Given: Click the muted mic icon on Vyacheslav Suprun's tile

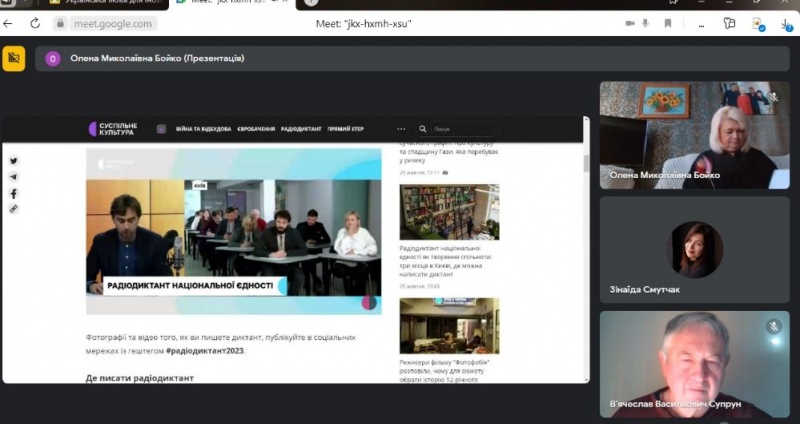Looking at the screenshot, I should click(x=773, y=327).
